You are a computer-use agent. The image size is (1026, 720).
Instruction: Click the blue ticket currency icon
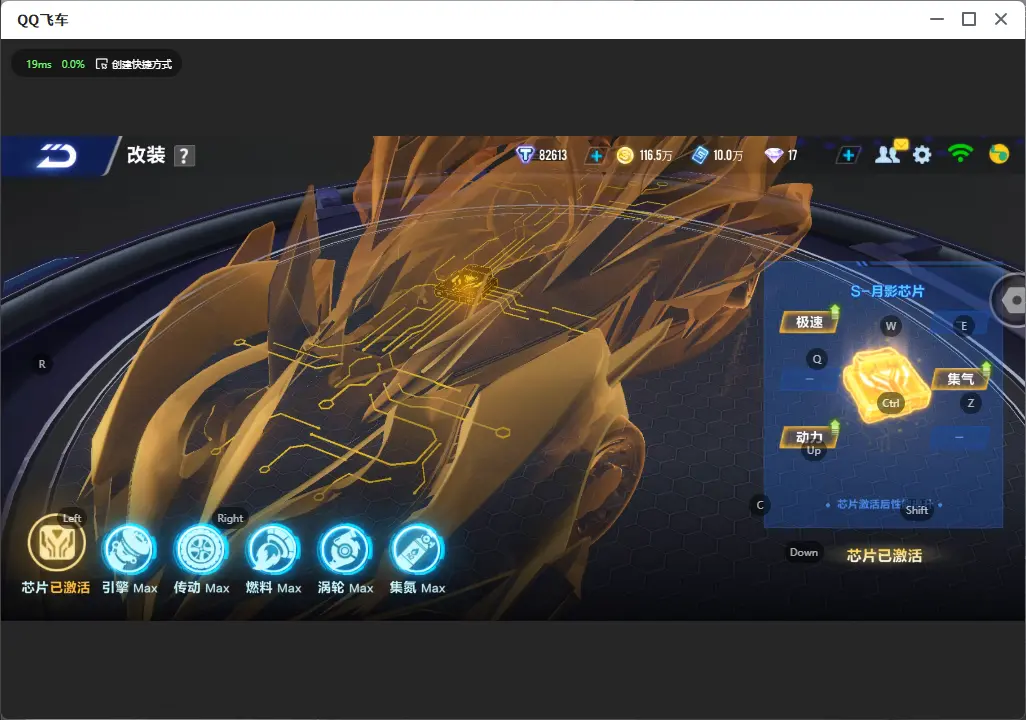click(x=699, y=155)
